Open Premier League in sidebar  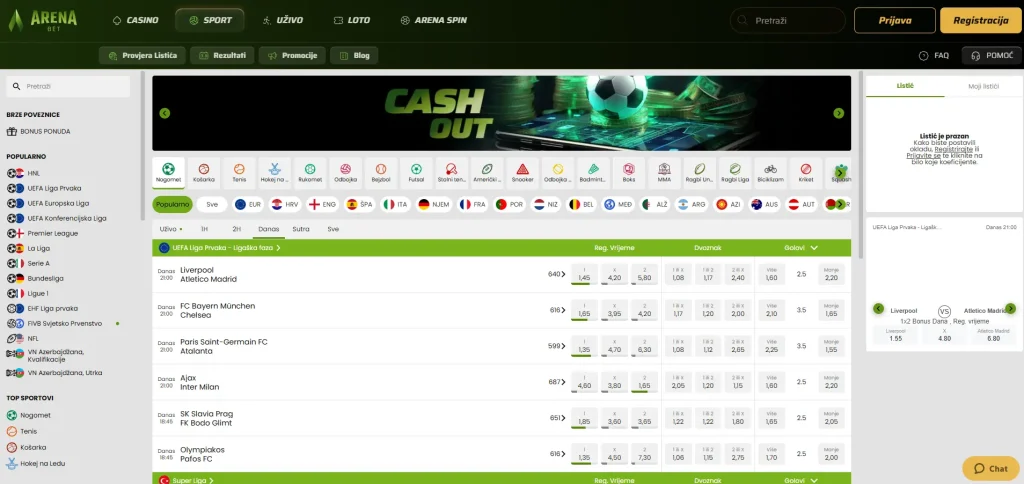pyautogui.click(x=43, y=233)
